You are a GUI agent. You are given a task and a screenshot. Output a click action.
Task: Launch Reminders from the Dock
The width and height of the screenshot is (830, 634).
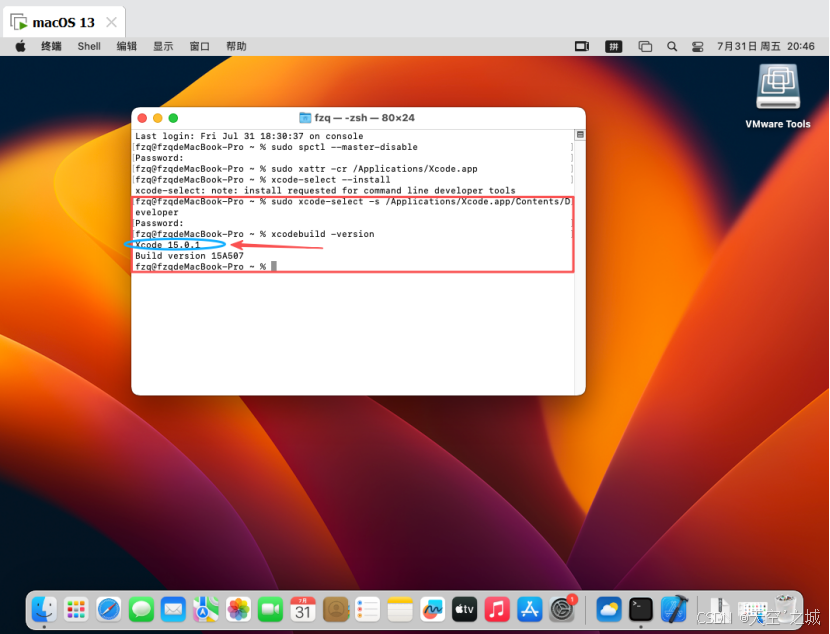click(368, 610)
